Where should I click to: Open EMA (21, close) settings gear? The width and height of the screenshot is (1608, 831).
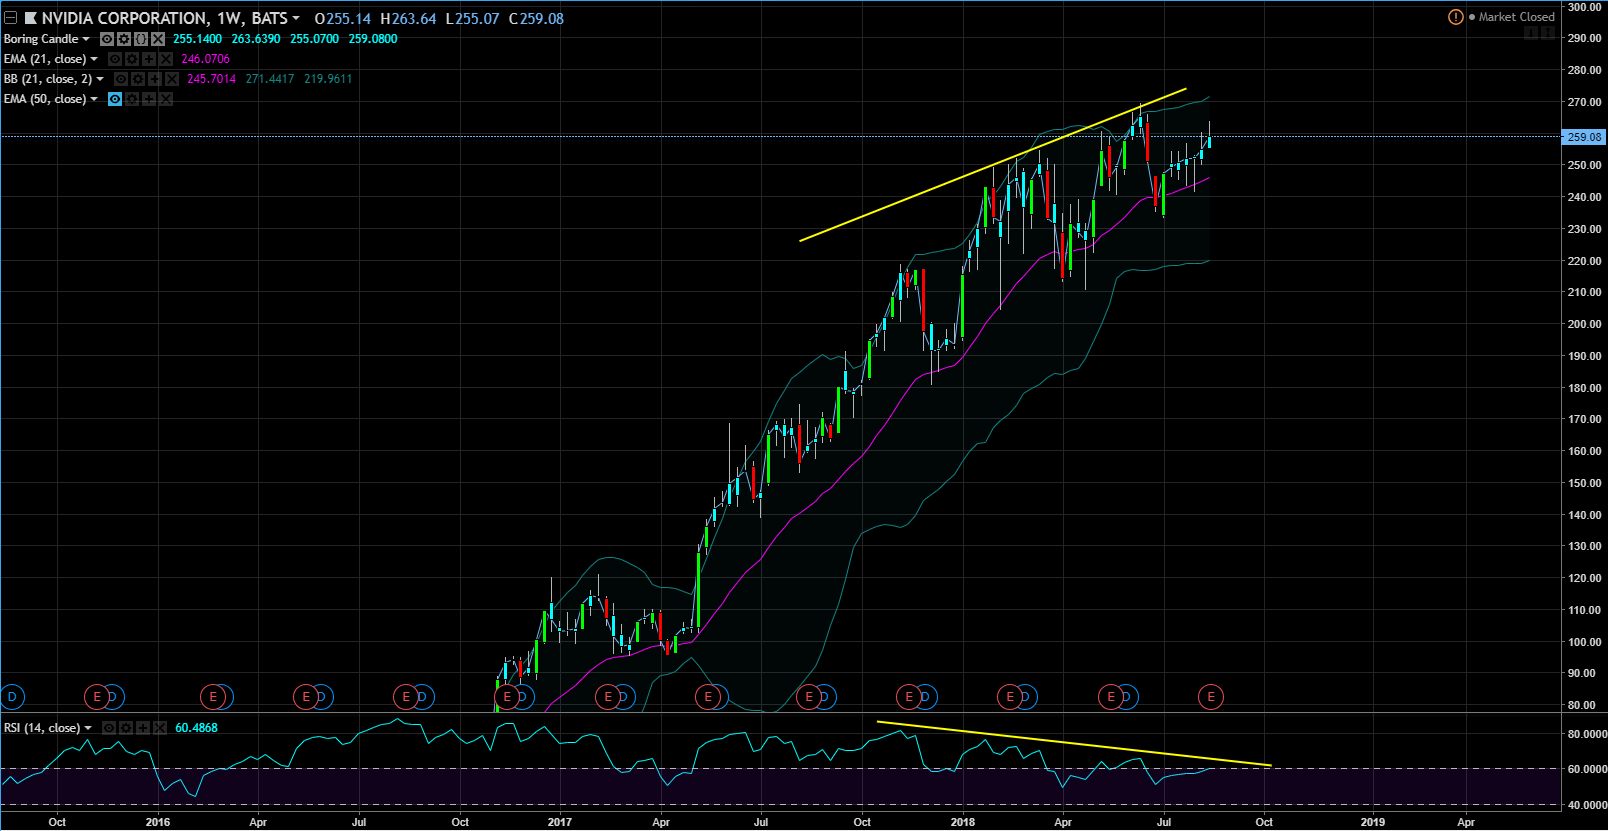[x=132, y=59]
